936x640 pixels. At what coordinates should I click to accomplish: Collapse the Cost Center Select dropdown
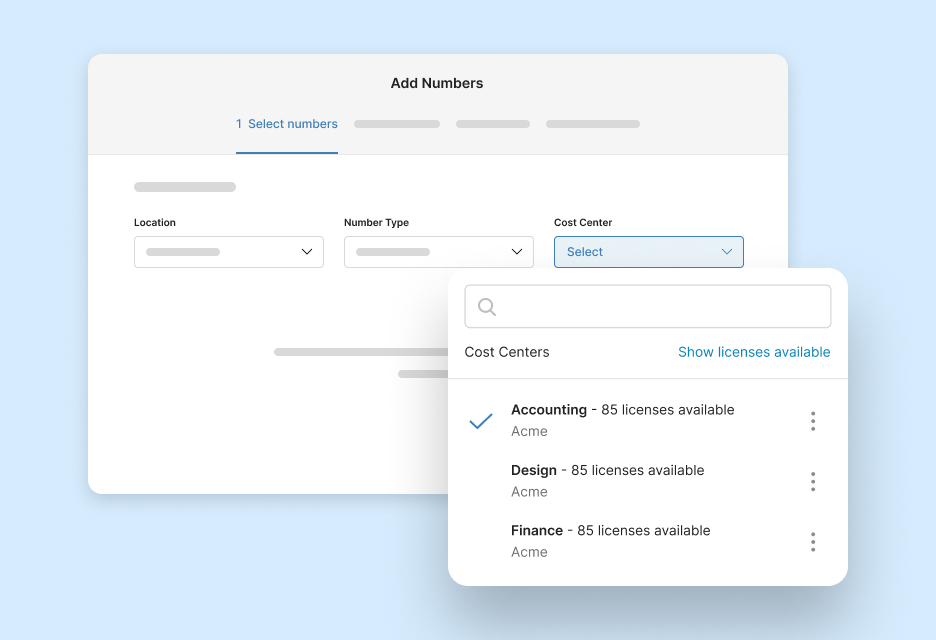(648, 252)
